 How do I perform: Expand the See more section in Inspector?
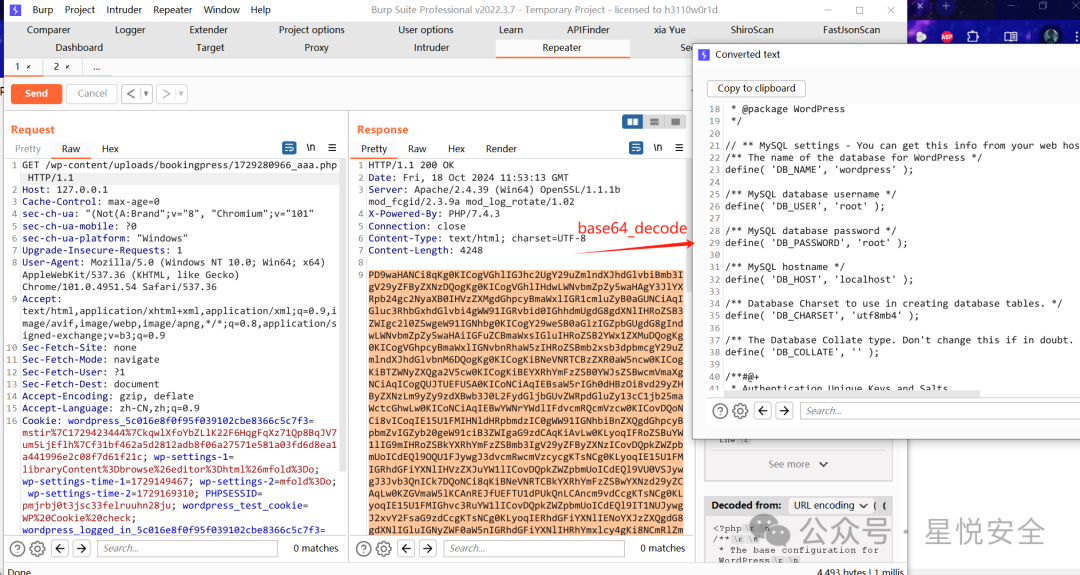click(x=798, y=464)
